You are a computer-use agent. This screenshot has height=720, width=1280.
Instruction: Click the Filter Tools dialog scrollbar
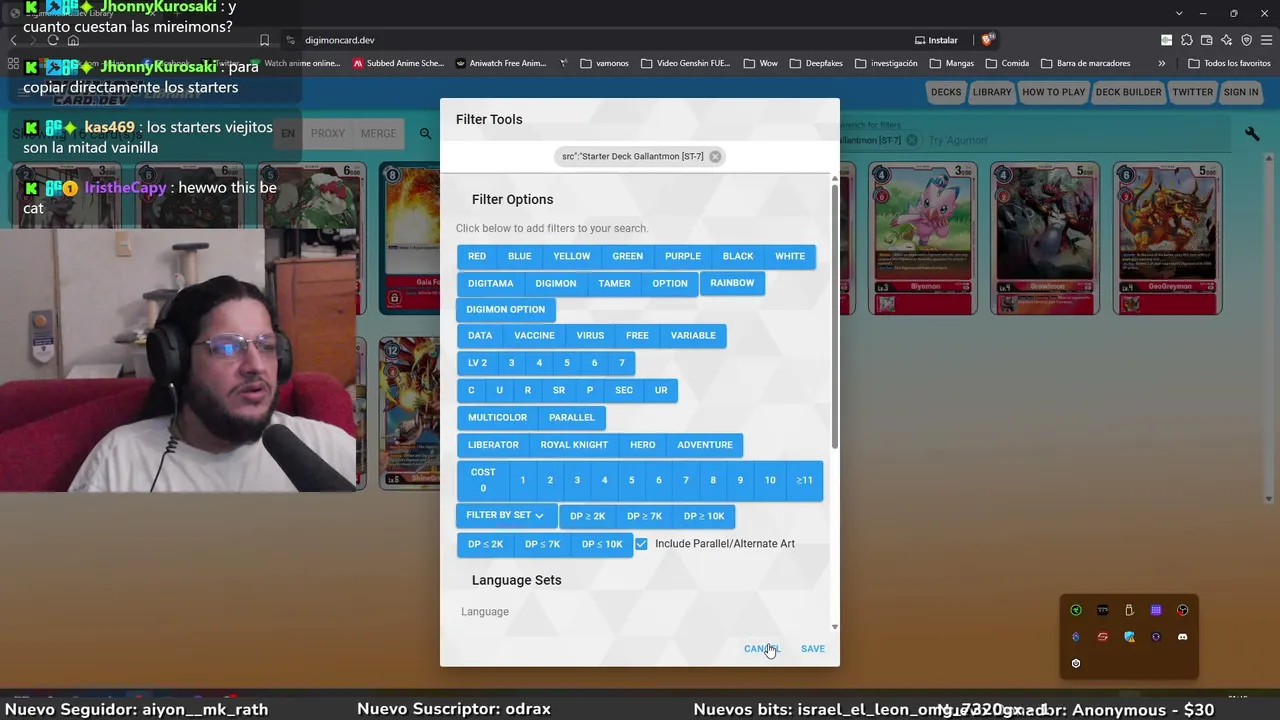tap(835, 315)
